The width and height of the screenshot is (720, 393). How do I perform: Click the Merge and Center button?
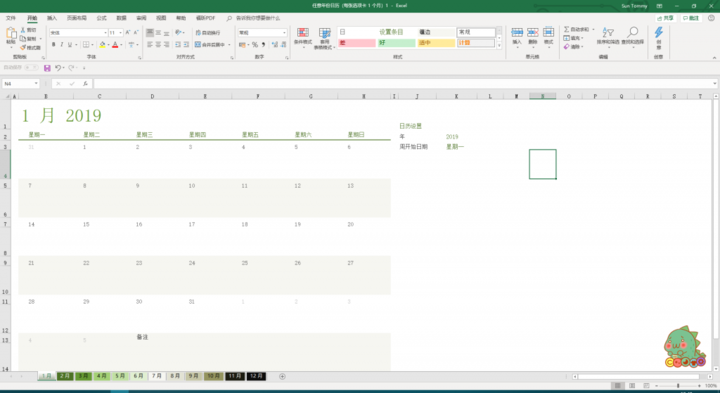click(210, 45)
